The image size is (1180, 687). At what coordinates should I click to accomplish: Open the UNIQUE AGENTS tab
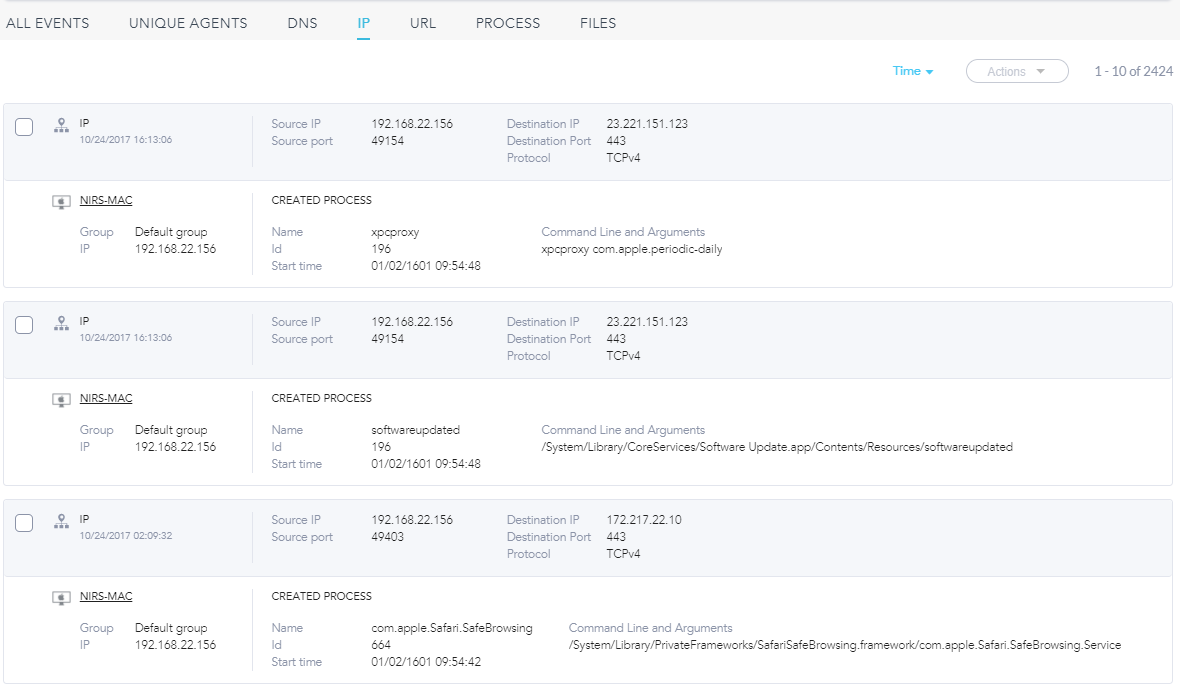188,23
